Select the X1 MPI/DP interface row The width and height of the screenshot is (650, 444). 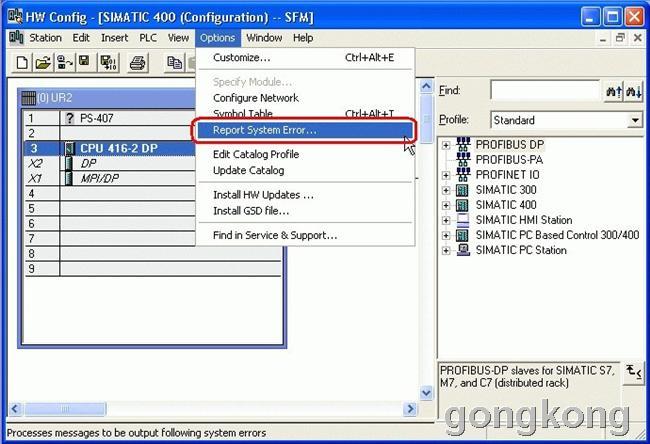point(110,178)
